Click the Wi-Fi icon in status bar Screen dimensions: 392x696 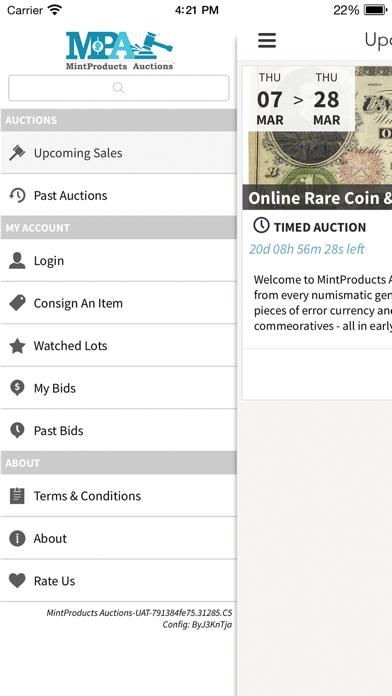(55, 10)
